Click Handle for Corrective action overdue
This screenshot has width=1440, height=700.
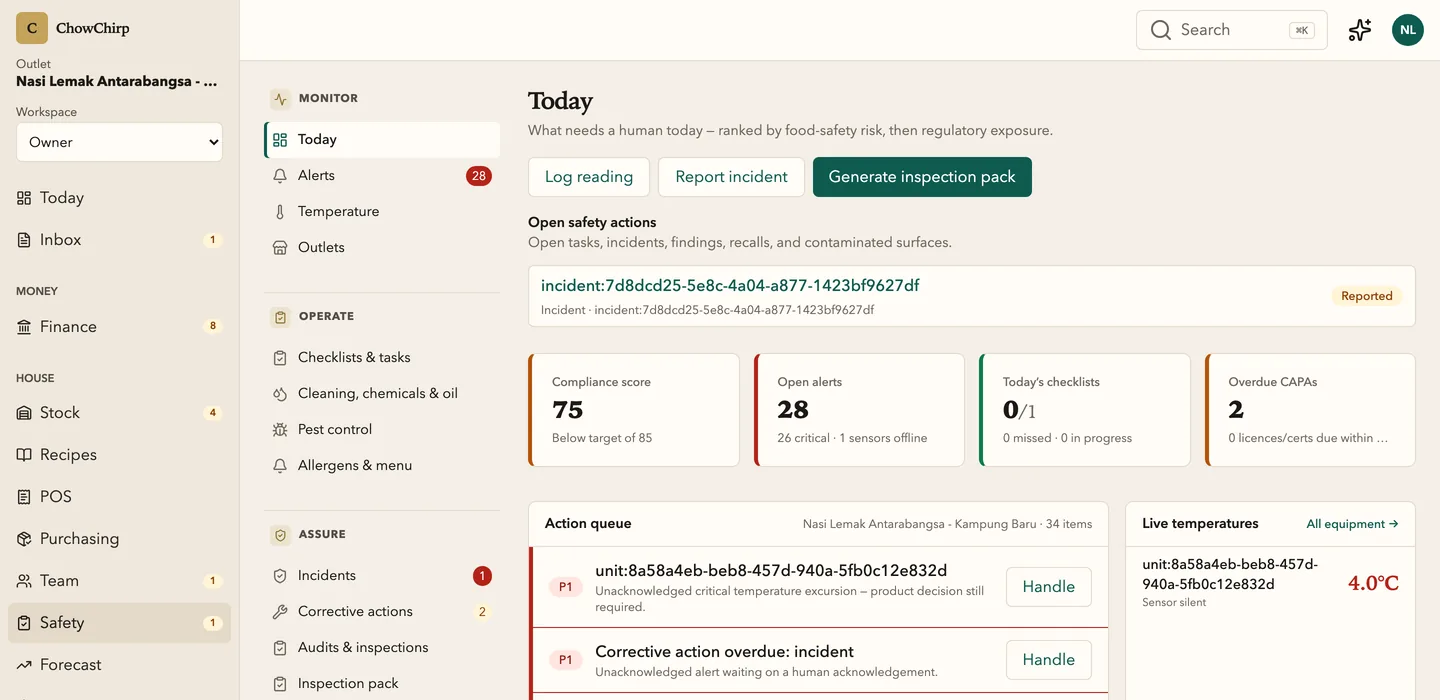tap(1048, 660)
